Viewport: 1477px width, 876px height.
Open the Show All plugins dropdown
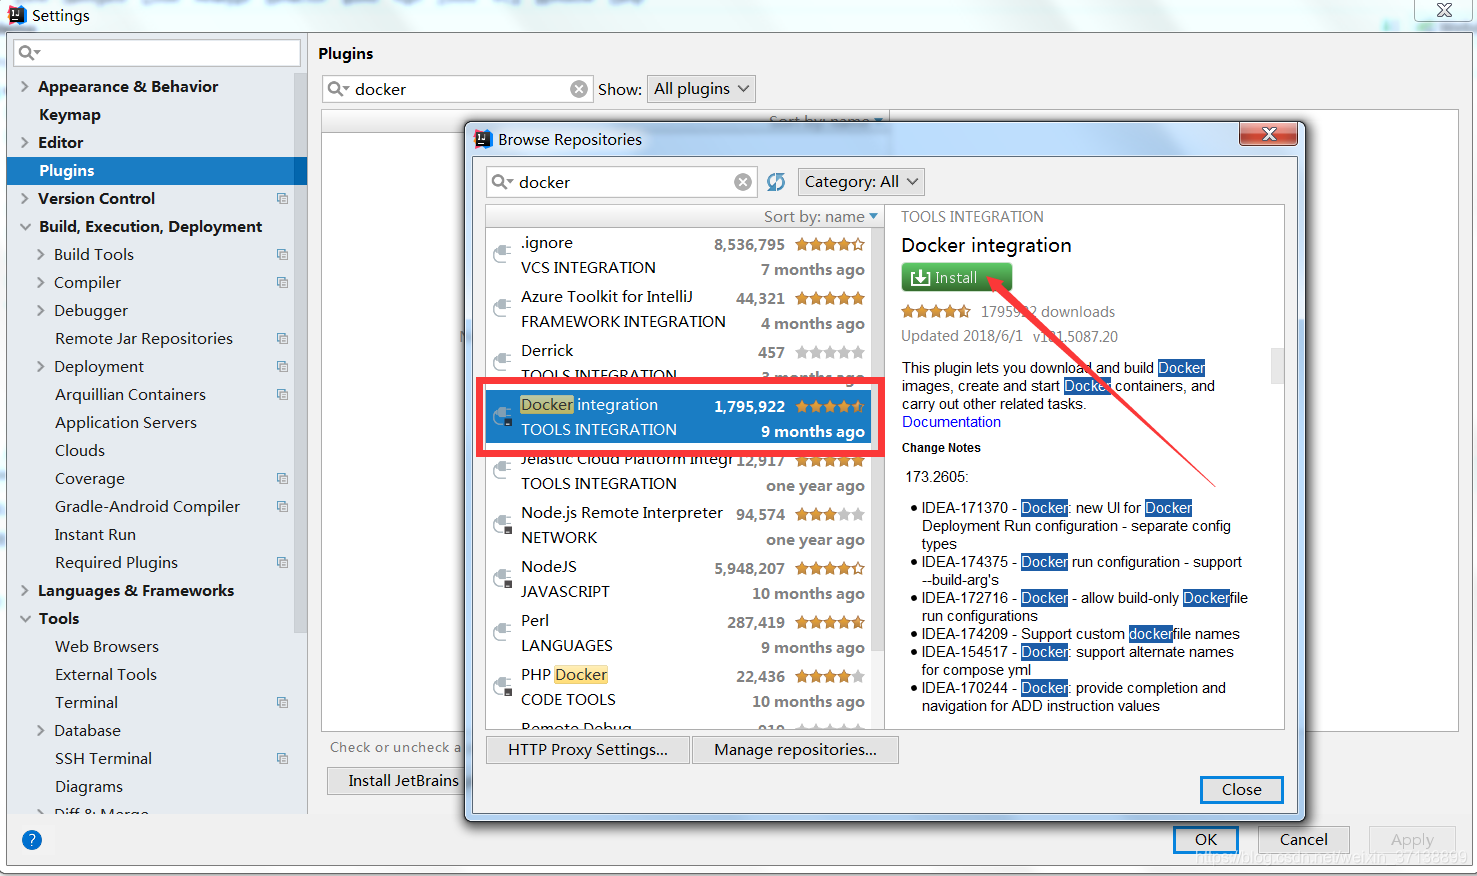(701, 89)
